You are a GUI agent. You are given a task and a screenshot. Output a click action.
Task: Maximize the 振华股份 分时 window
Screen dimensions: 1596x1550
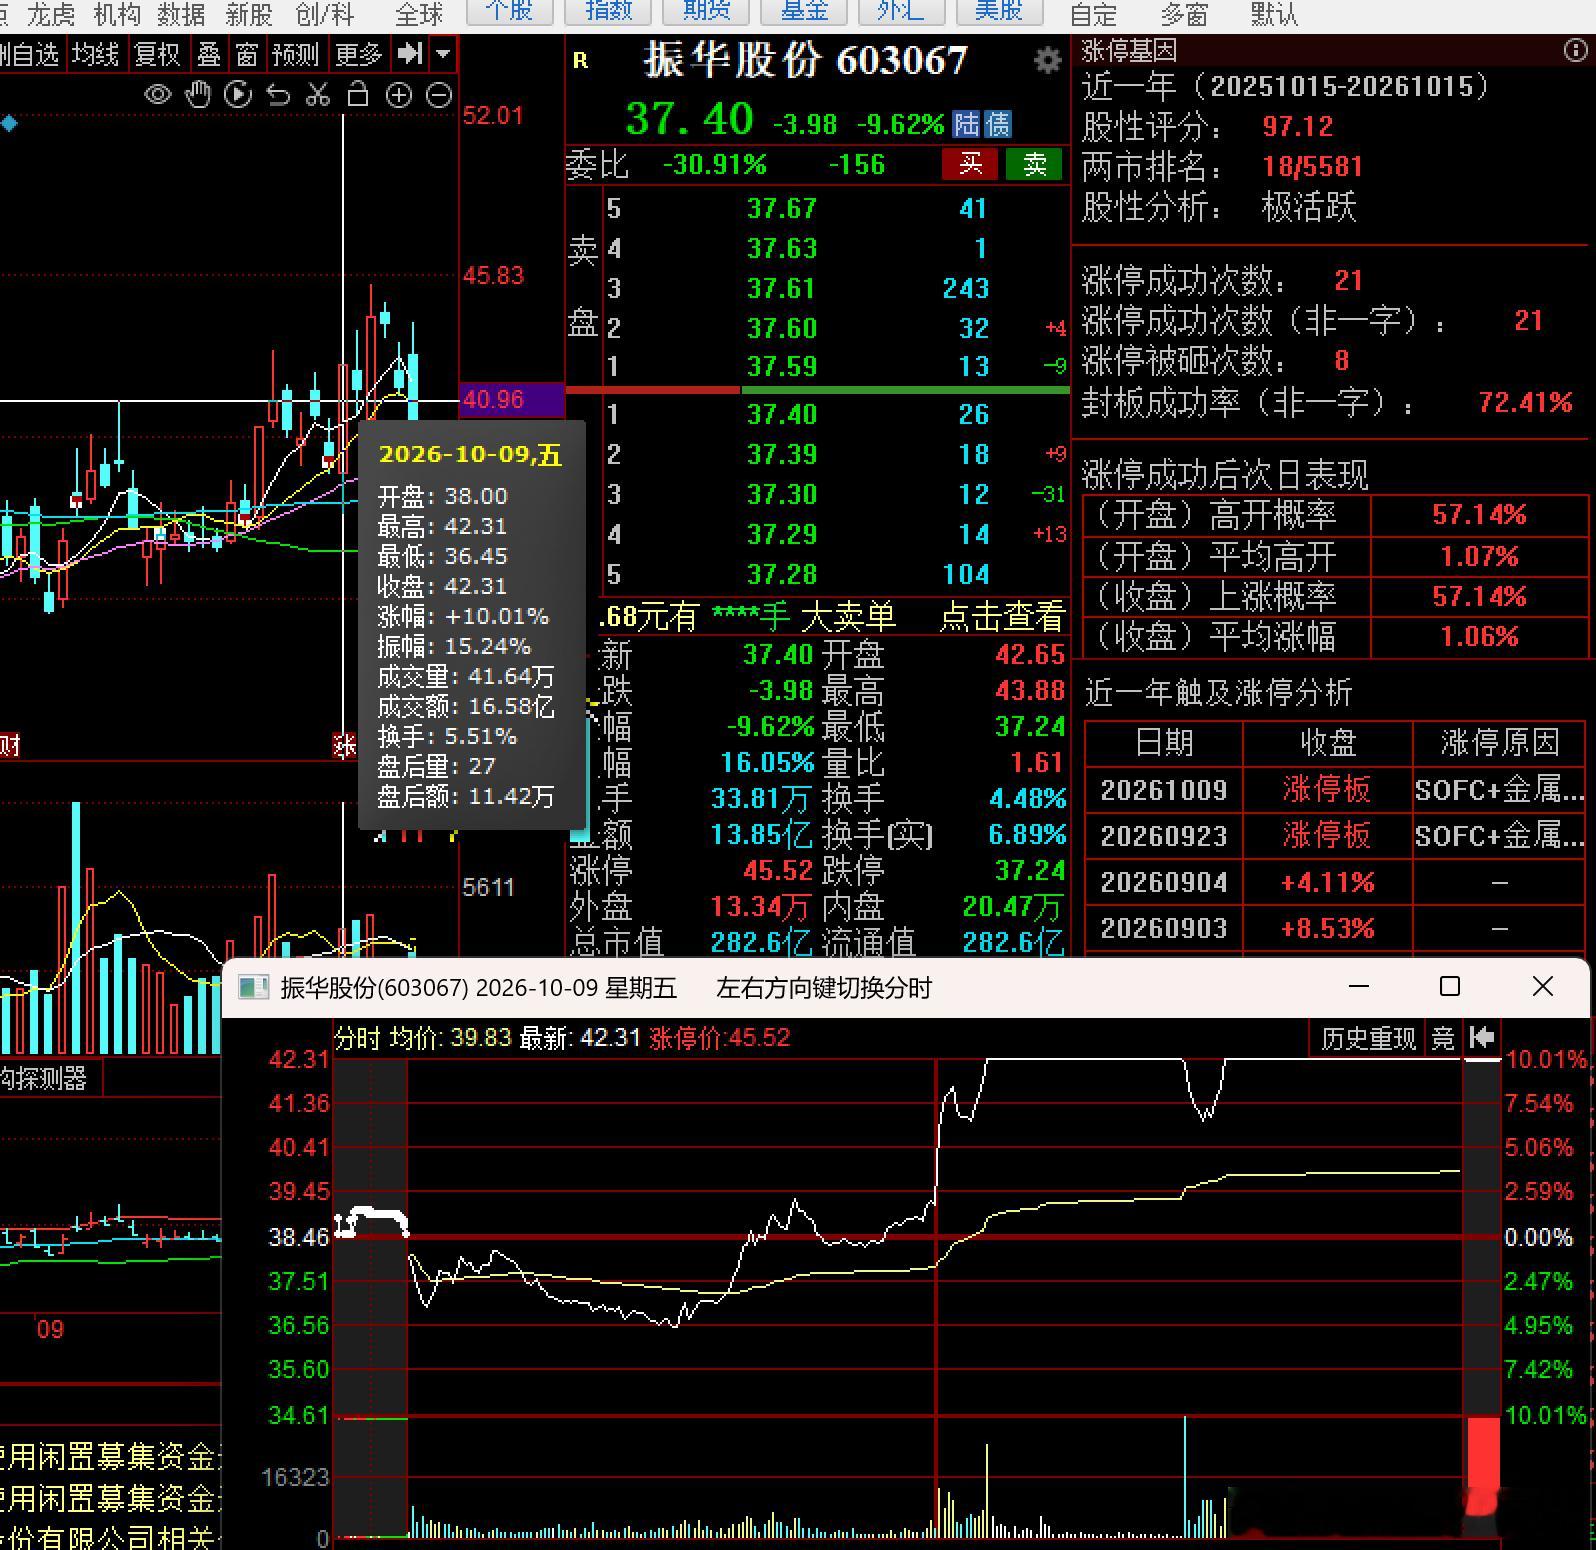click(1450, 987)
